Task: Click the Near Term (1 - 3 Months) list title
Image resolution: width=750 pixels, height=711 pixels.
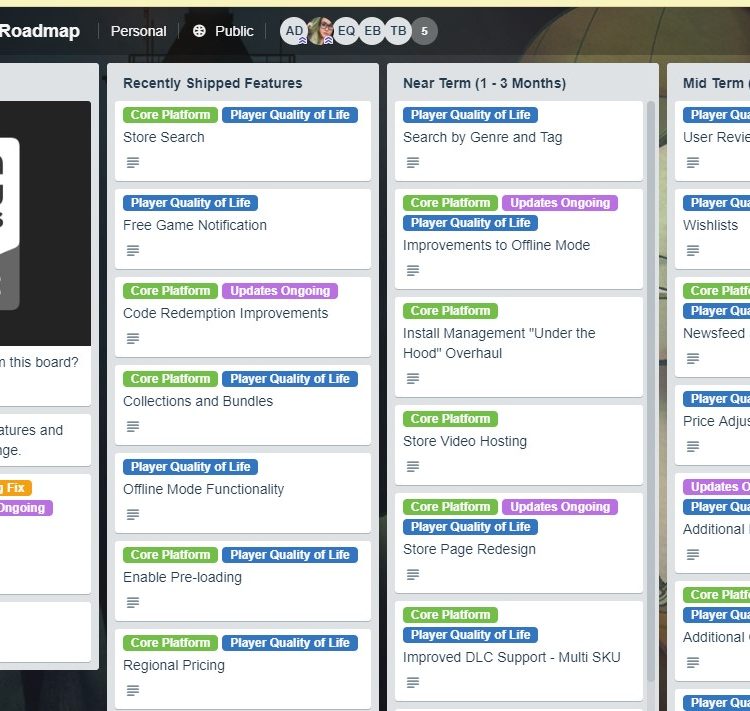Action: pyautogui.click(x=484, y=83)
